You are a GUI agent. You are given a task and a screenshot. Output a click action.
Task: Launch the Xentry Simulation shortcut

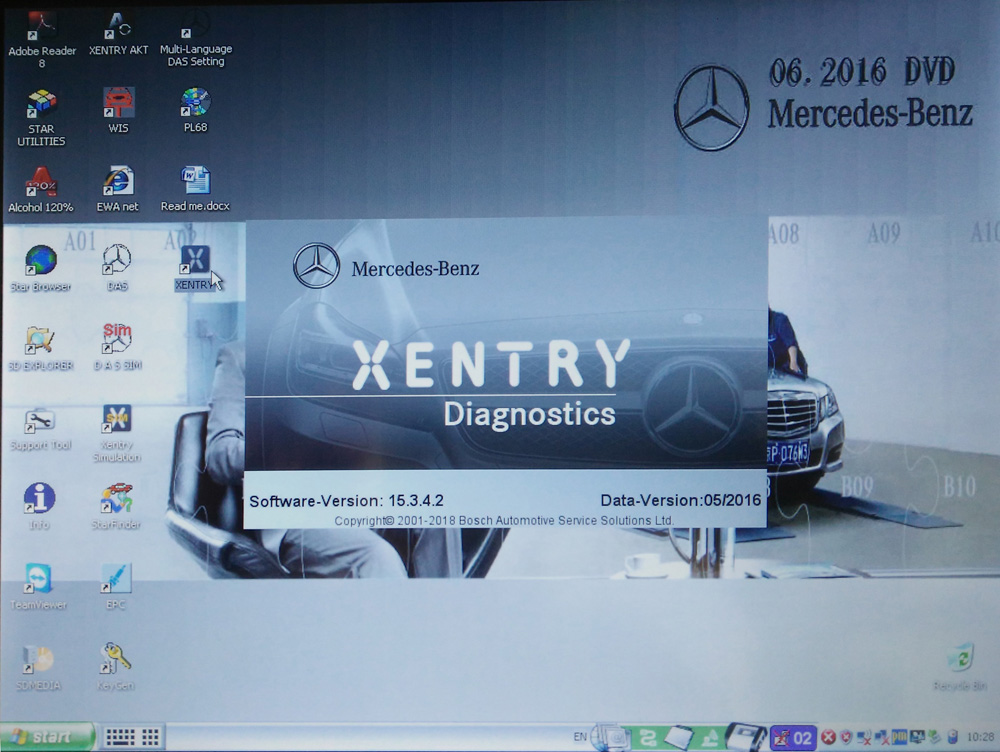click(117, 434)
